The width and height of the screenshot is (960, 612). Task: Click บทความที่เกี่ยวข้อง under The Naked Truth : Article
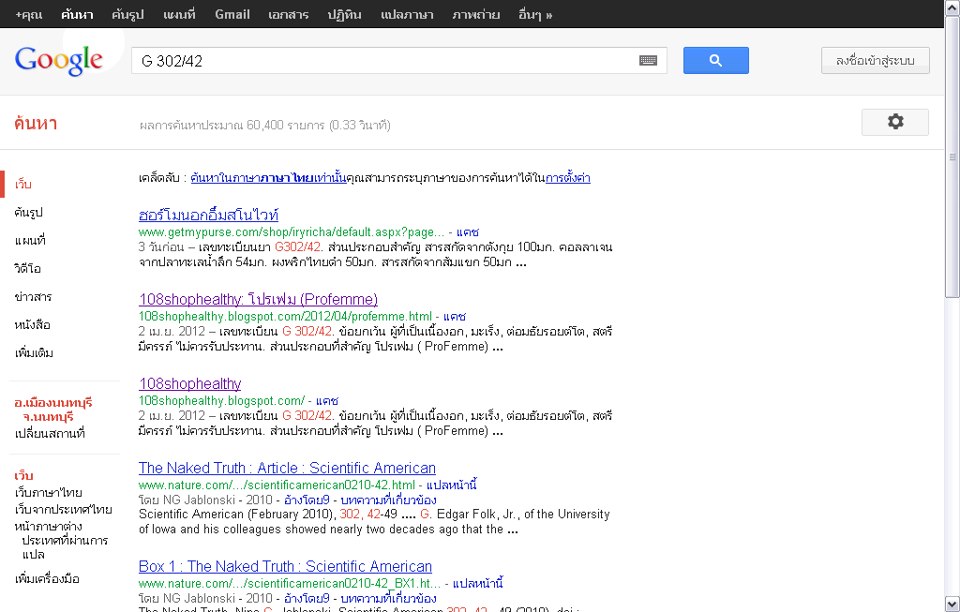388,500
